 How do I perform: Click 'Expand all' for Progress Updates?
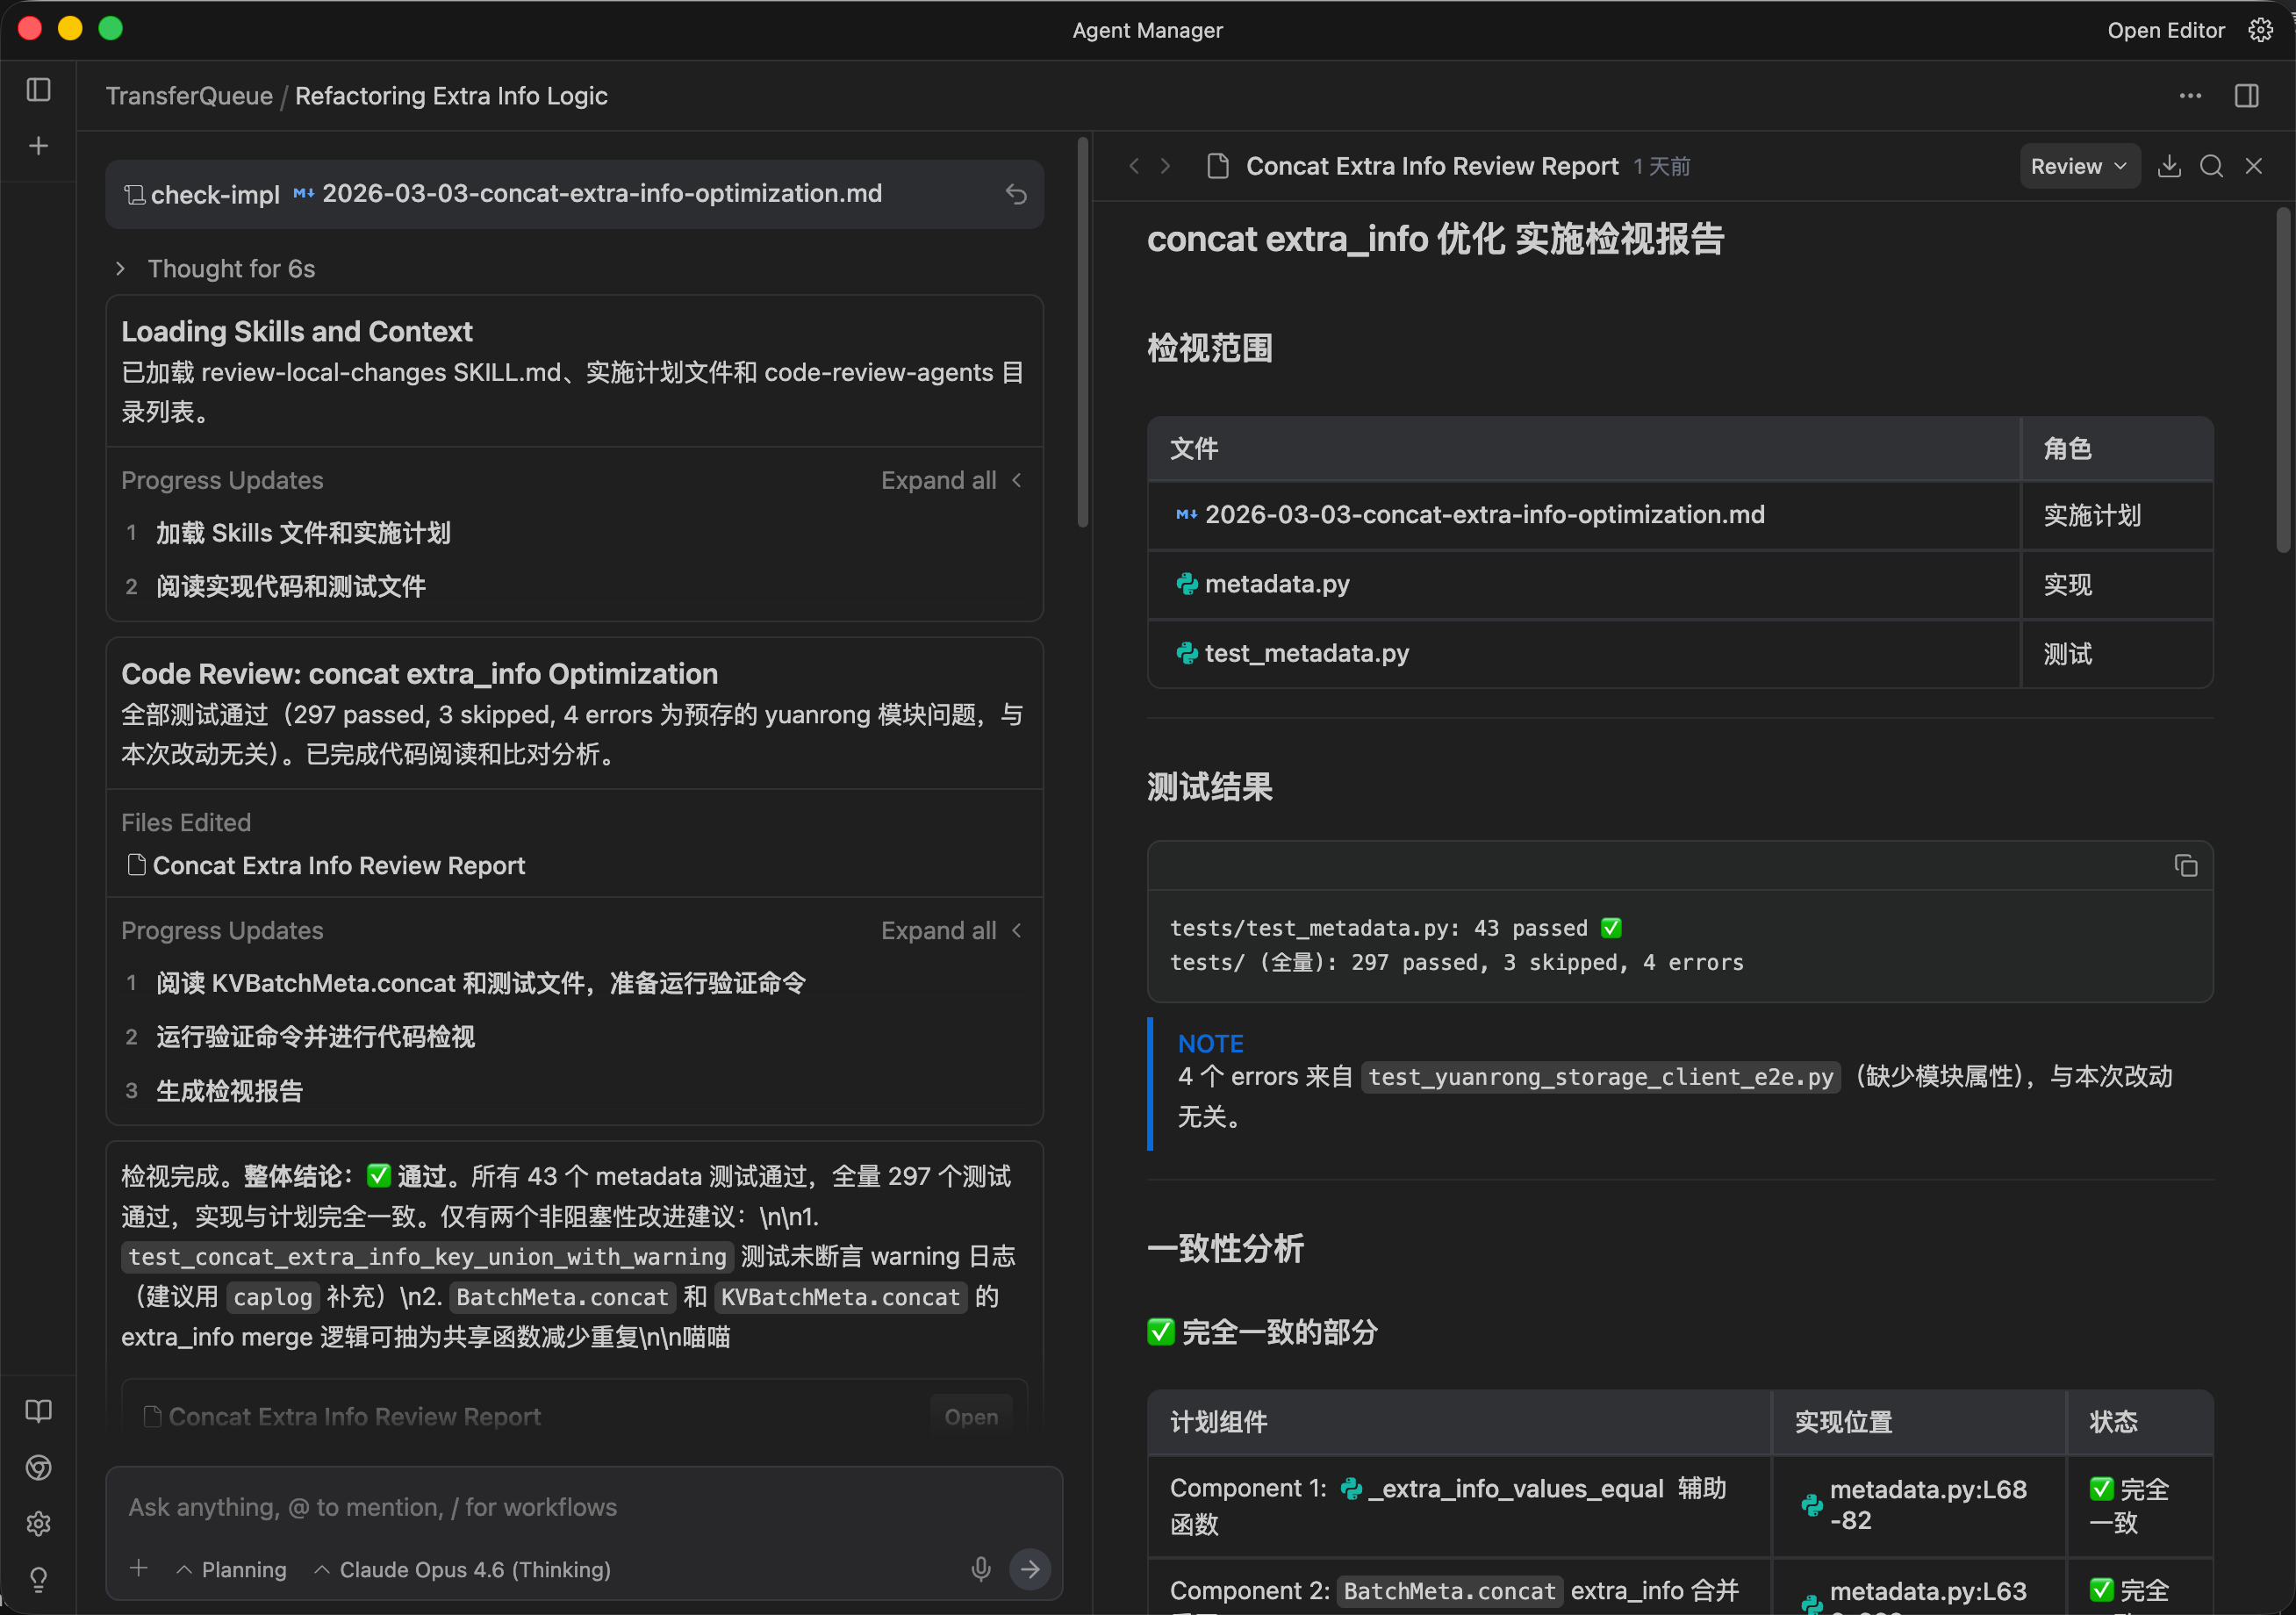(x=938, y=480)
